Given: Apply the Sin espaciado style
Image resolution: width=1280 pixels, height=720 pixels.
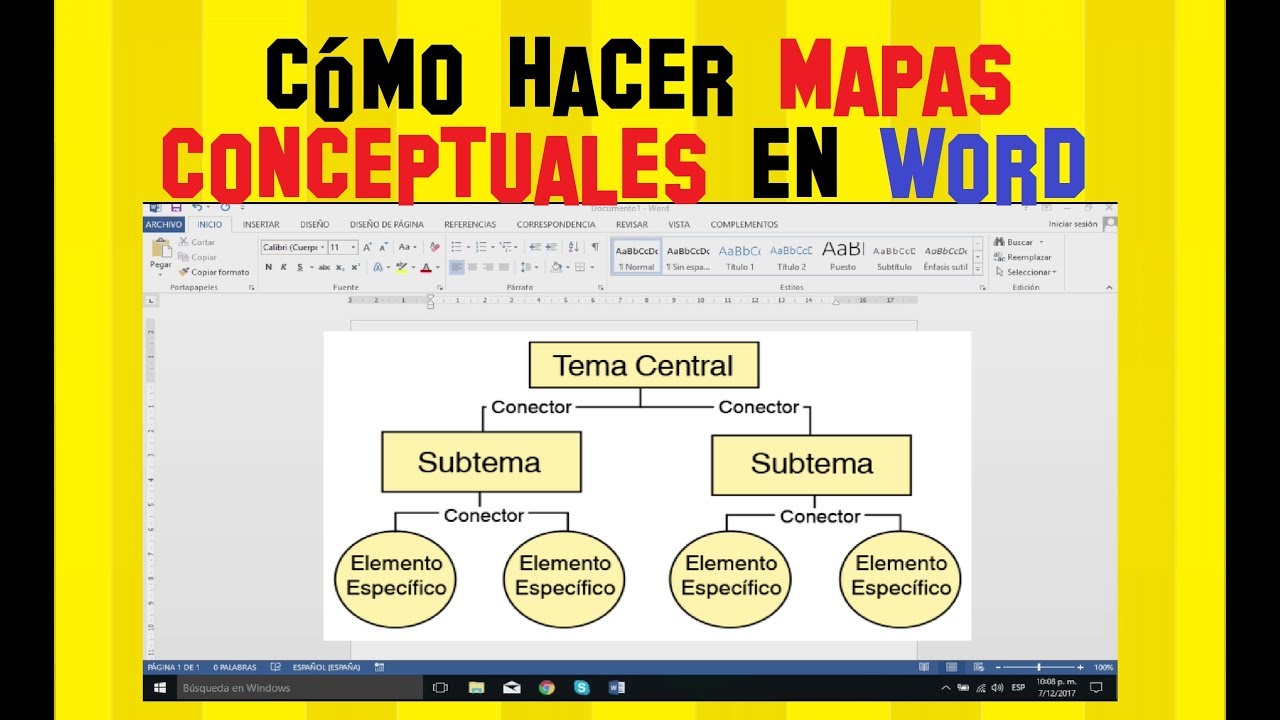Looking at the screenshot, I should (688, 256).
